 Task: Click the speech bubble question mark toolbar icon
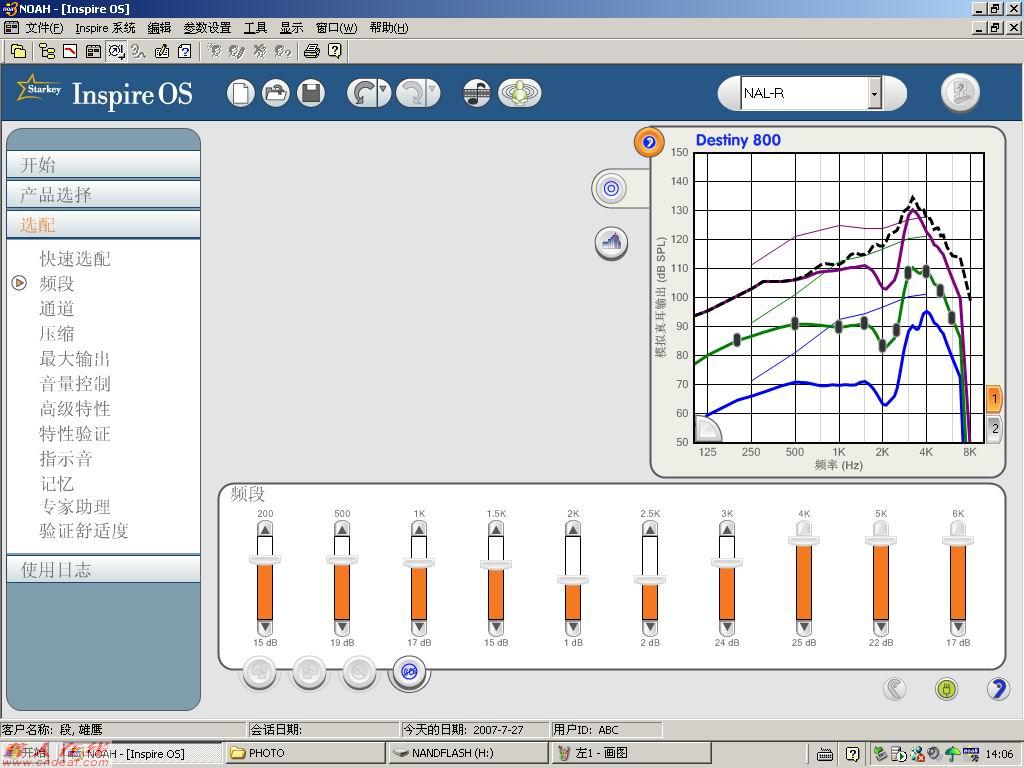coord(334,51)
